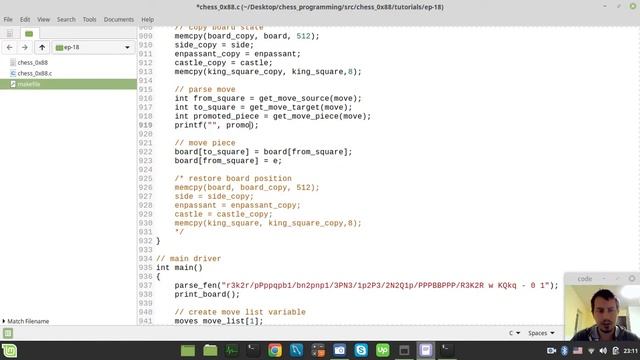
Task: Open the Documents menu
Action: tap(118, 20)
